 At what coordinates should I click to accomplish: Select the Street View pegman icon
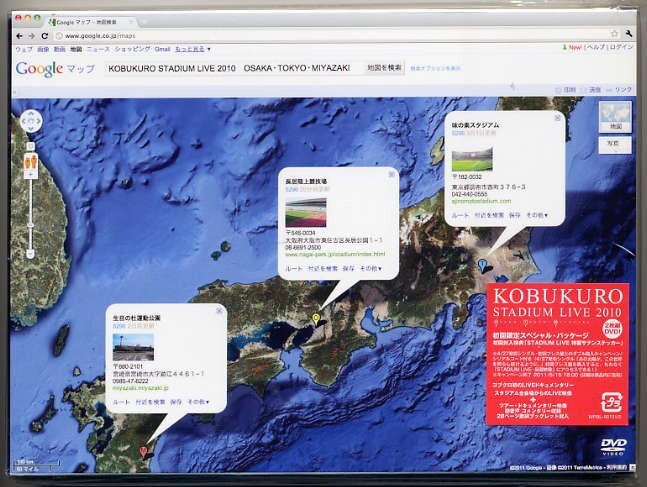[31, 161]
